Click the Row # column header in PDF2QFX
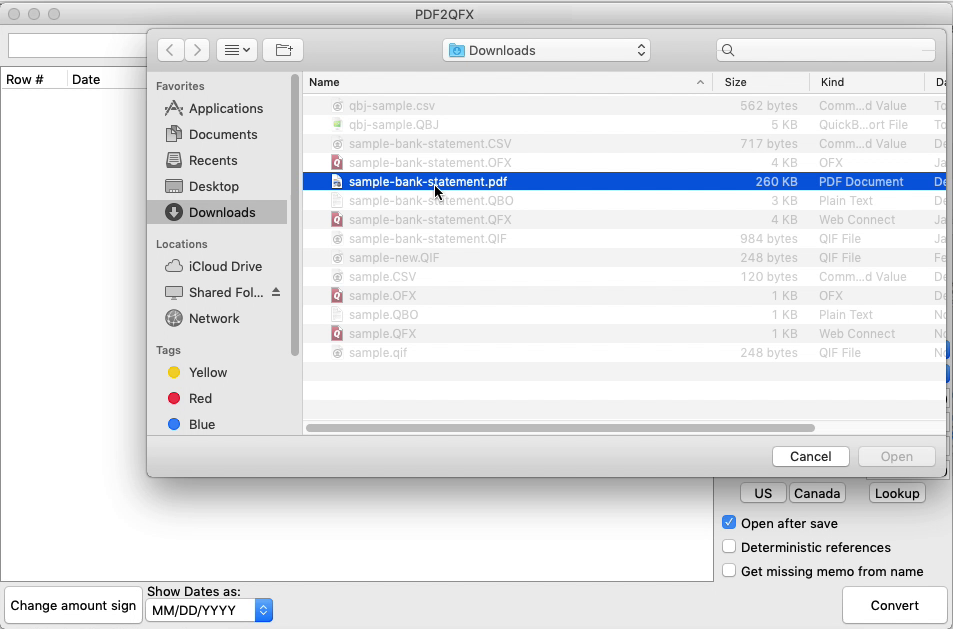 (25, 80)
